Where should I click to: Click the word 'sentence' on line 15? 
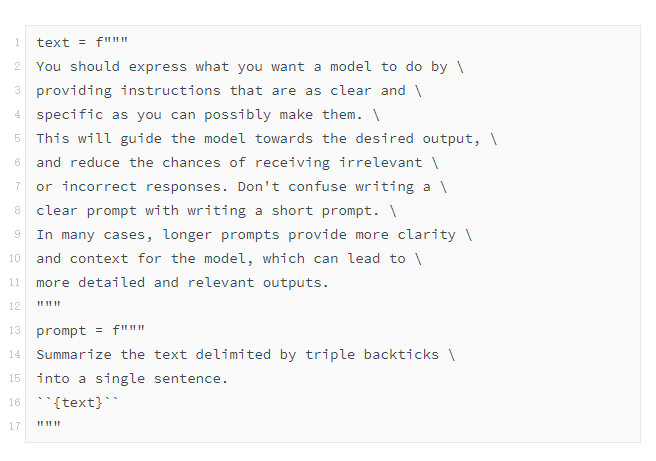click(x=187, y=379)
